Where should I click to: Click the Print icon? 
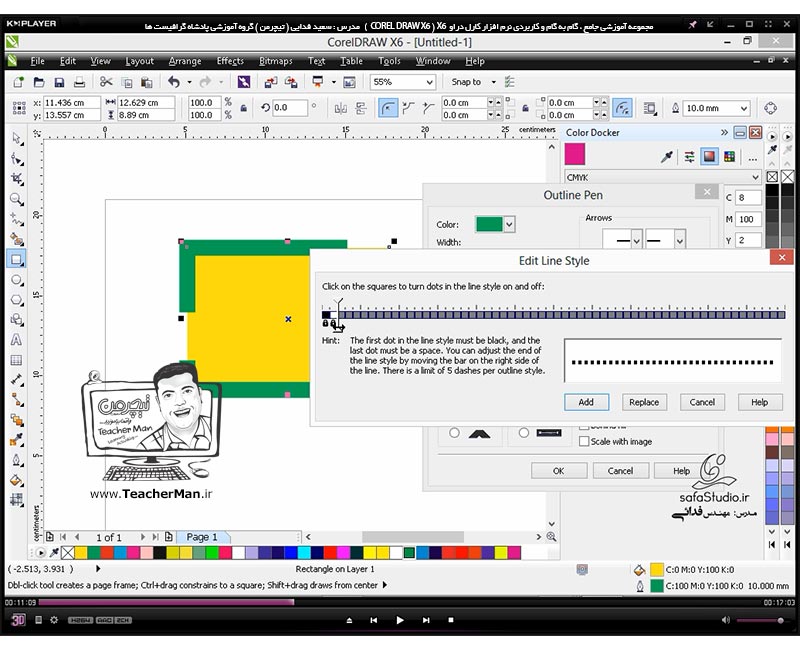pyautogui.click(x=79, y=82)
